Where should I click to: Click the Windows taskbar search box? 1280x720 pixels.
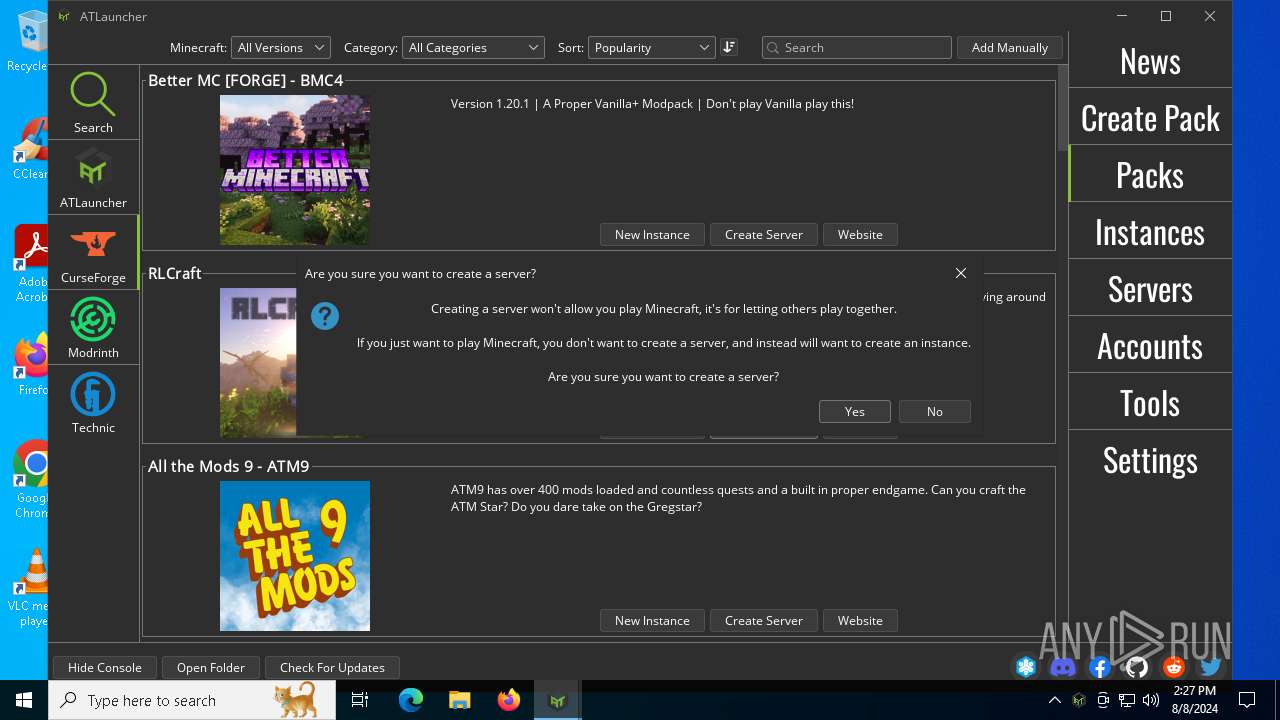(x=192, y=700)
